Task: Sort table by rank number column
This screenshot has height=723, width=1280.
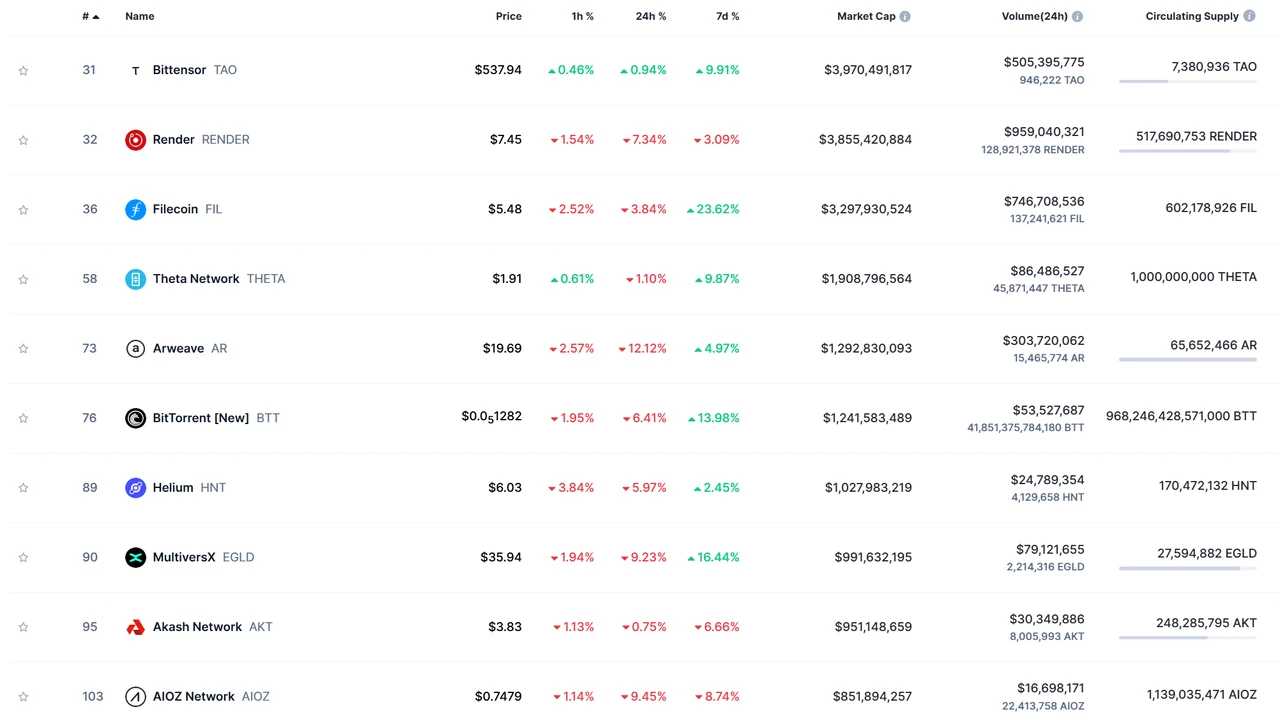Action: point(90,17)
